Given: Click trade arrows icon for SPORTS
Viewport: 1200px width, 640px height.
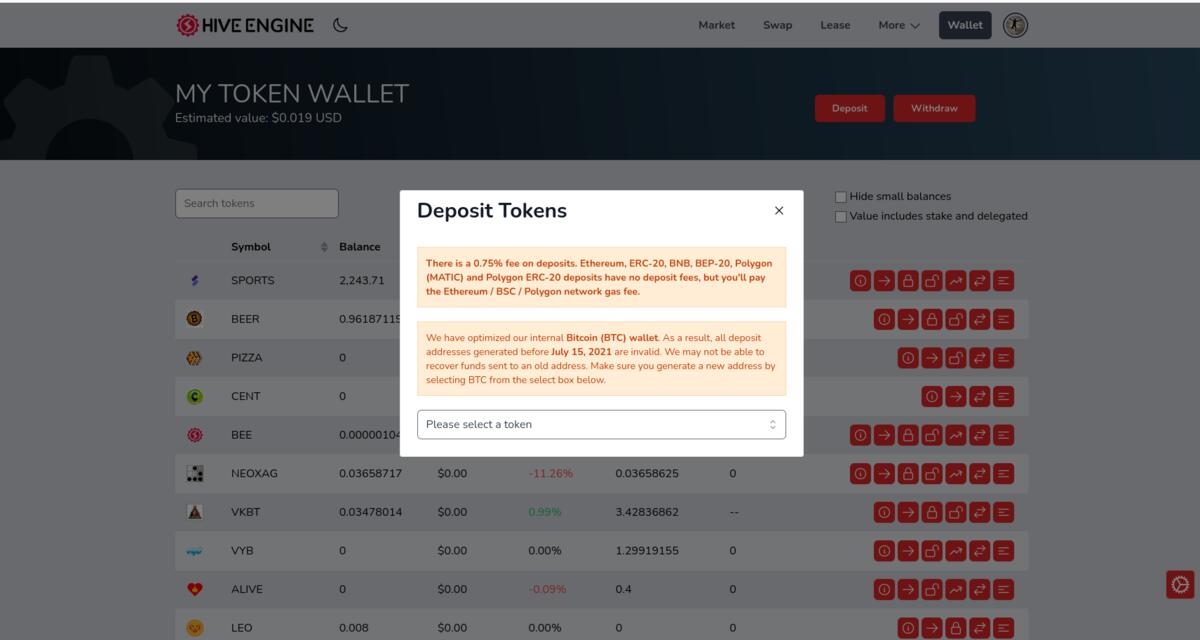Looking at the screenshot, I should click(980, 281).
